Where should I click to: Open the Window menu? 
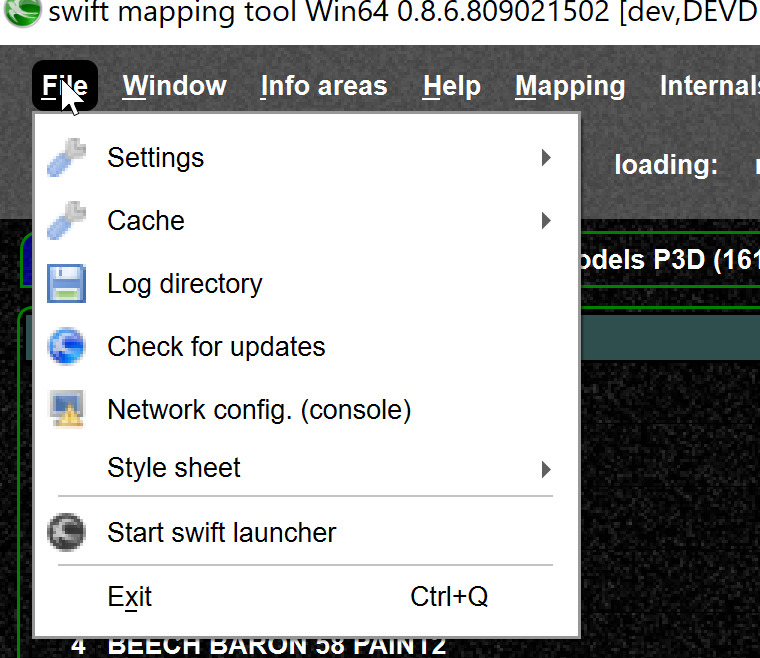coord(174,86)
